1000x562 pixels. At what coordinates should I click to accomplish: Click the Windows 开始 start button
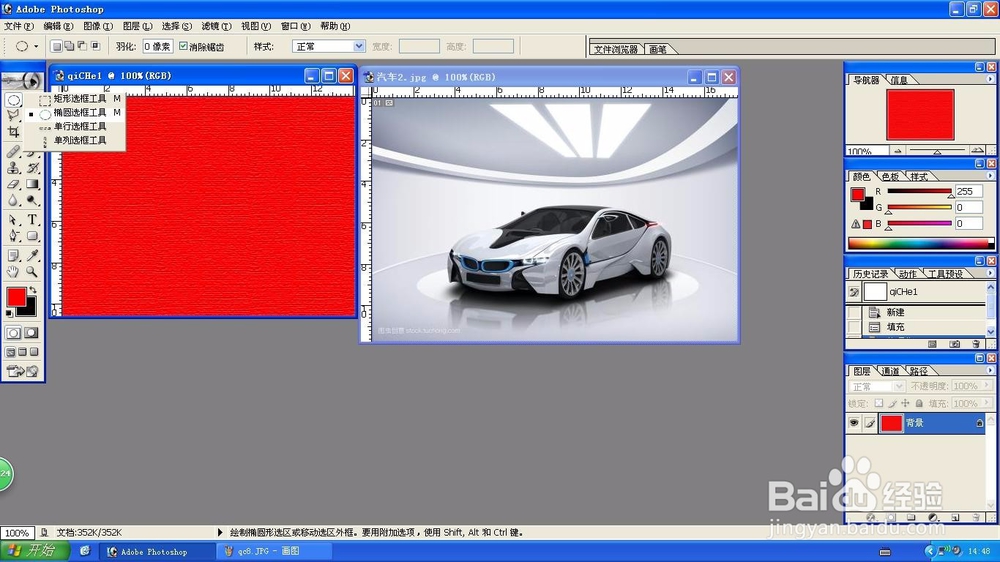[36, 551]
